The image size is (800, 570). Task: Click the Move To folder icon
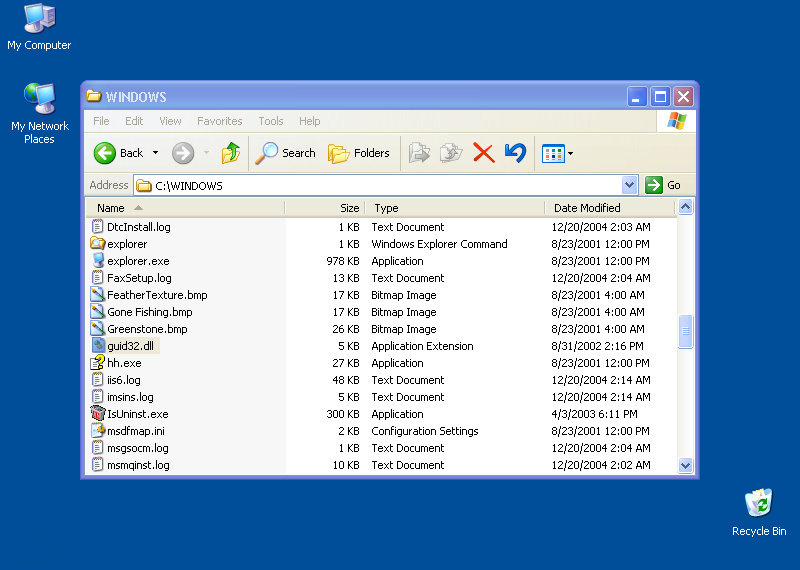(419, 153)
